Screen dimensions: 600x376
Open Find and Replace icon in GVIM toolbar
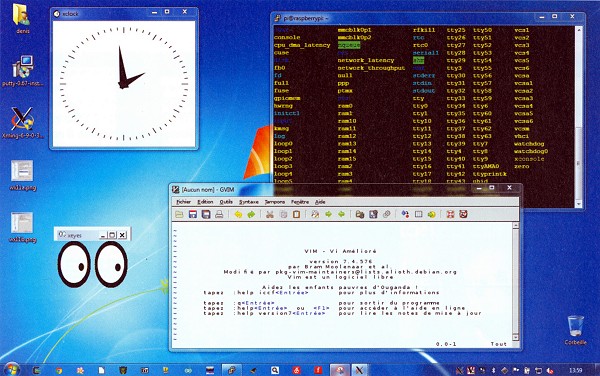(x=315, y=214)
